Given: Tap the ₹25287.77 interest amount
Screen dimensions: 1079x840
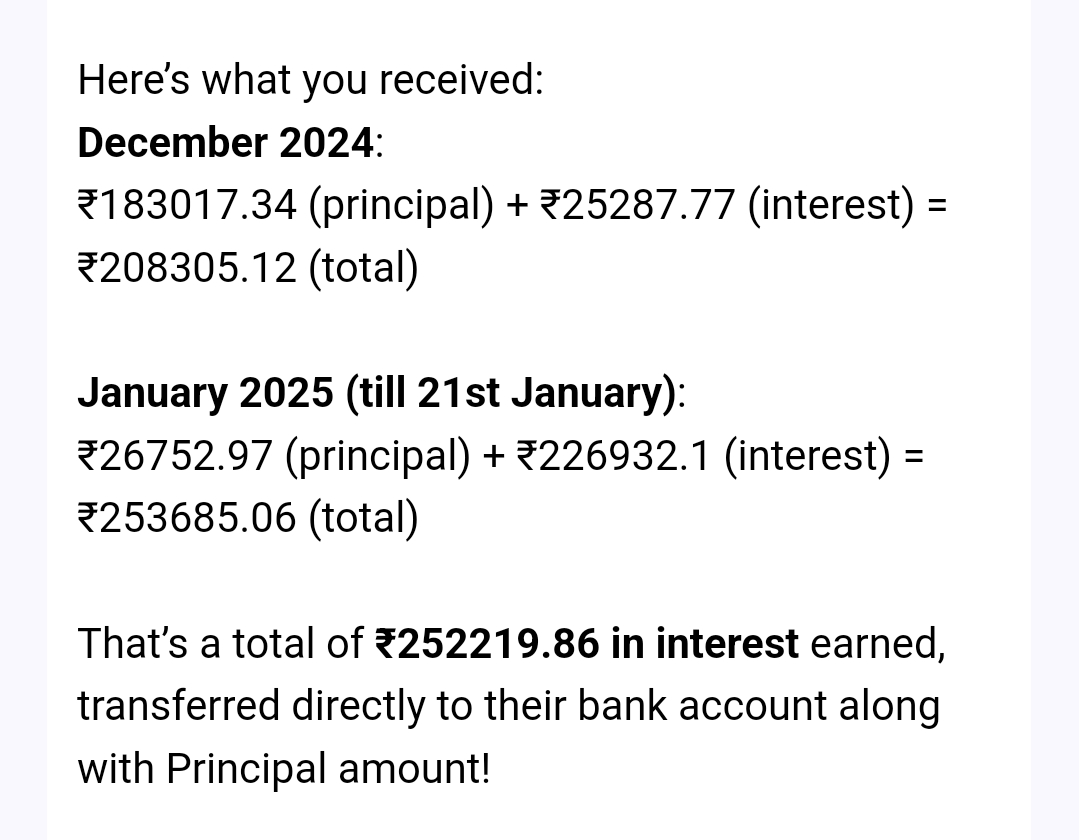Looking at the screenshot, I should pyautogui.click(x=638, y=205).
